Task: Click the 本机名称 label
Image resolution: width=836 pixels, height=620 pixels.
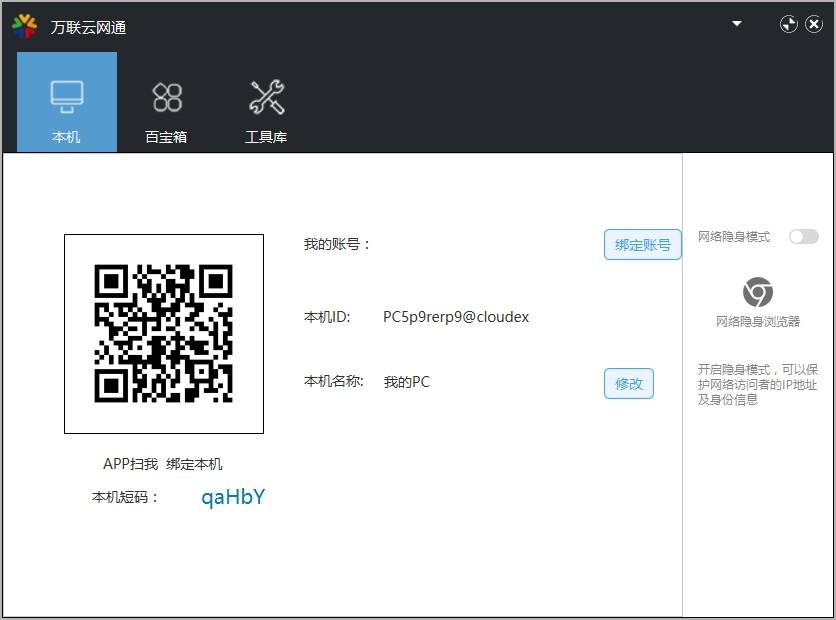Action: tap(334, 381)
